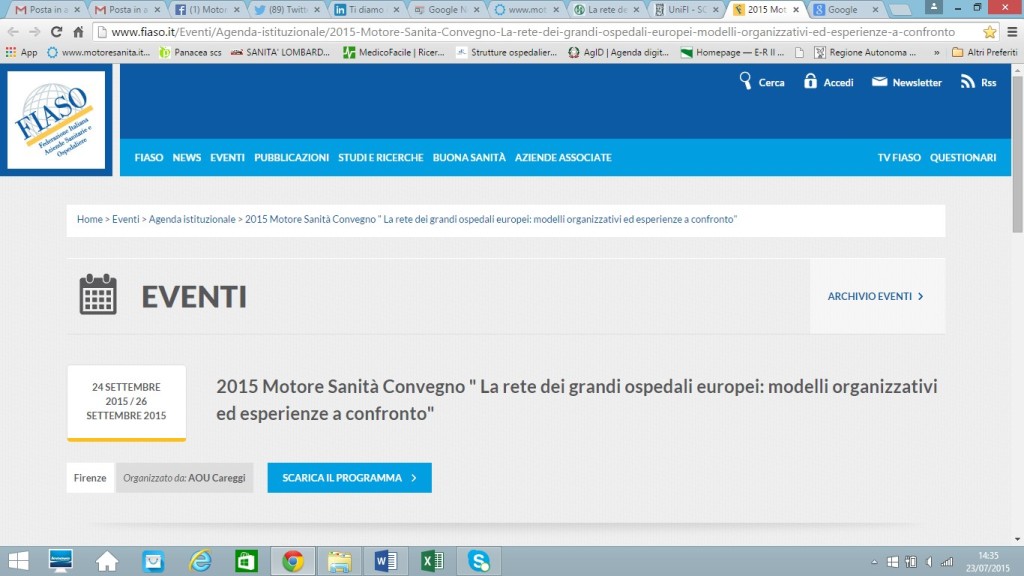
Task: Click the Windows Start button
Action: pos(18,561)
